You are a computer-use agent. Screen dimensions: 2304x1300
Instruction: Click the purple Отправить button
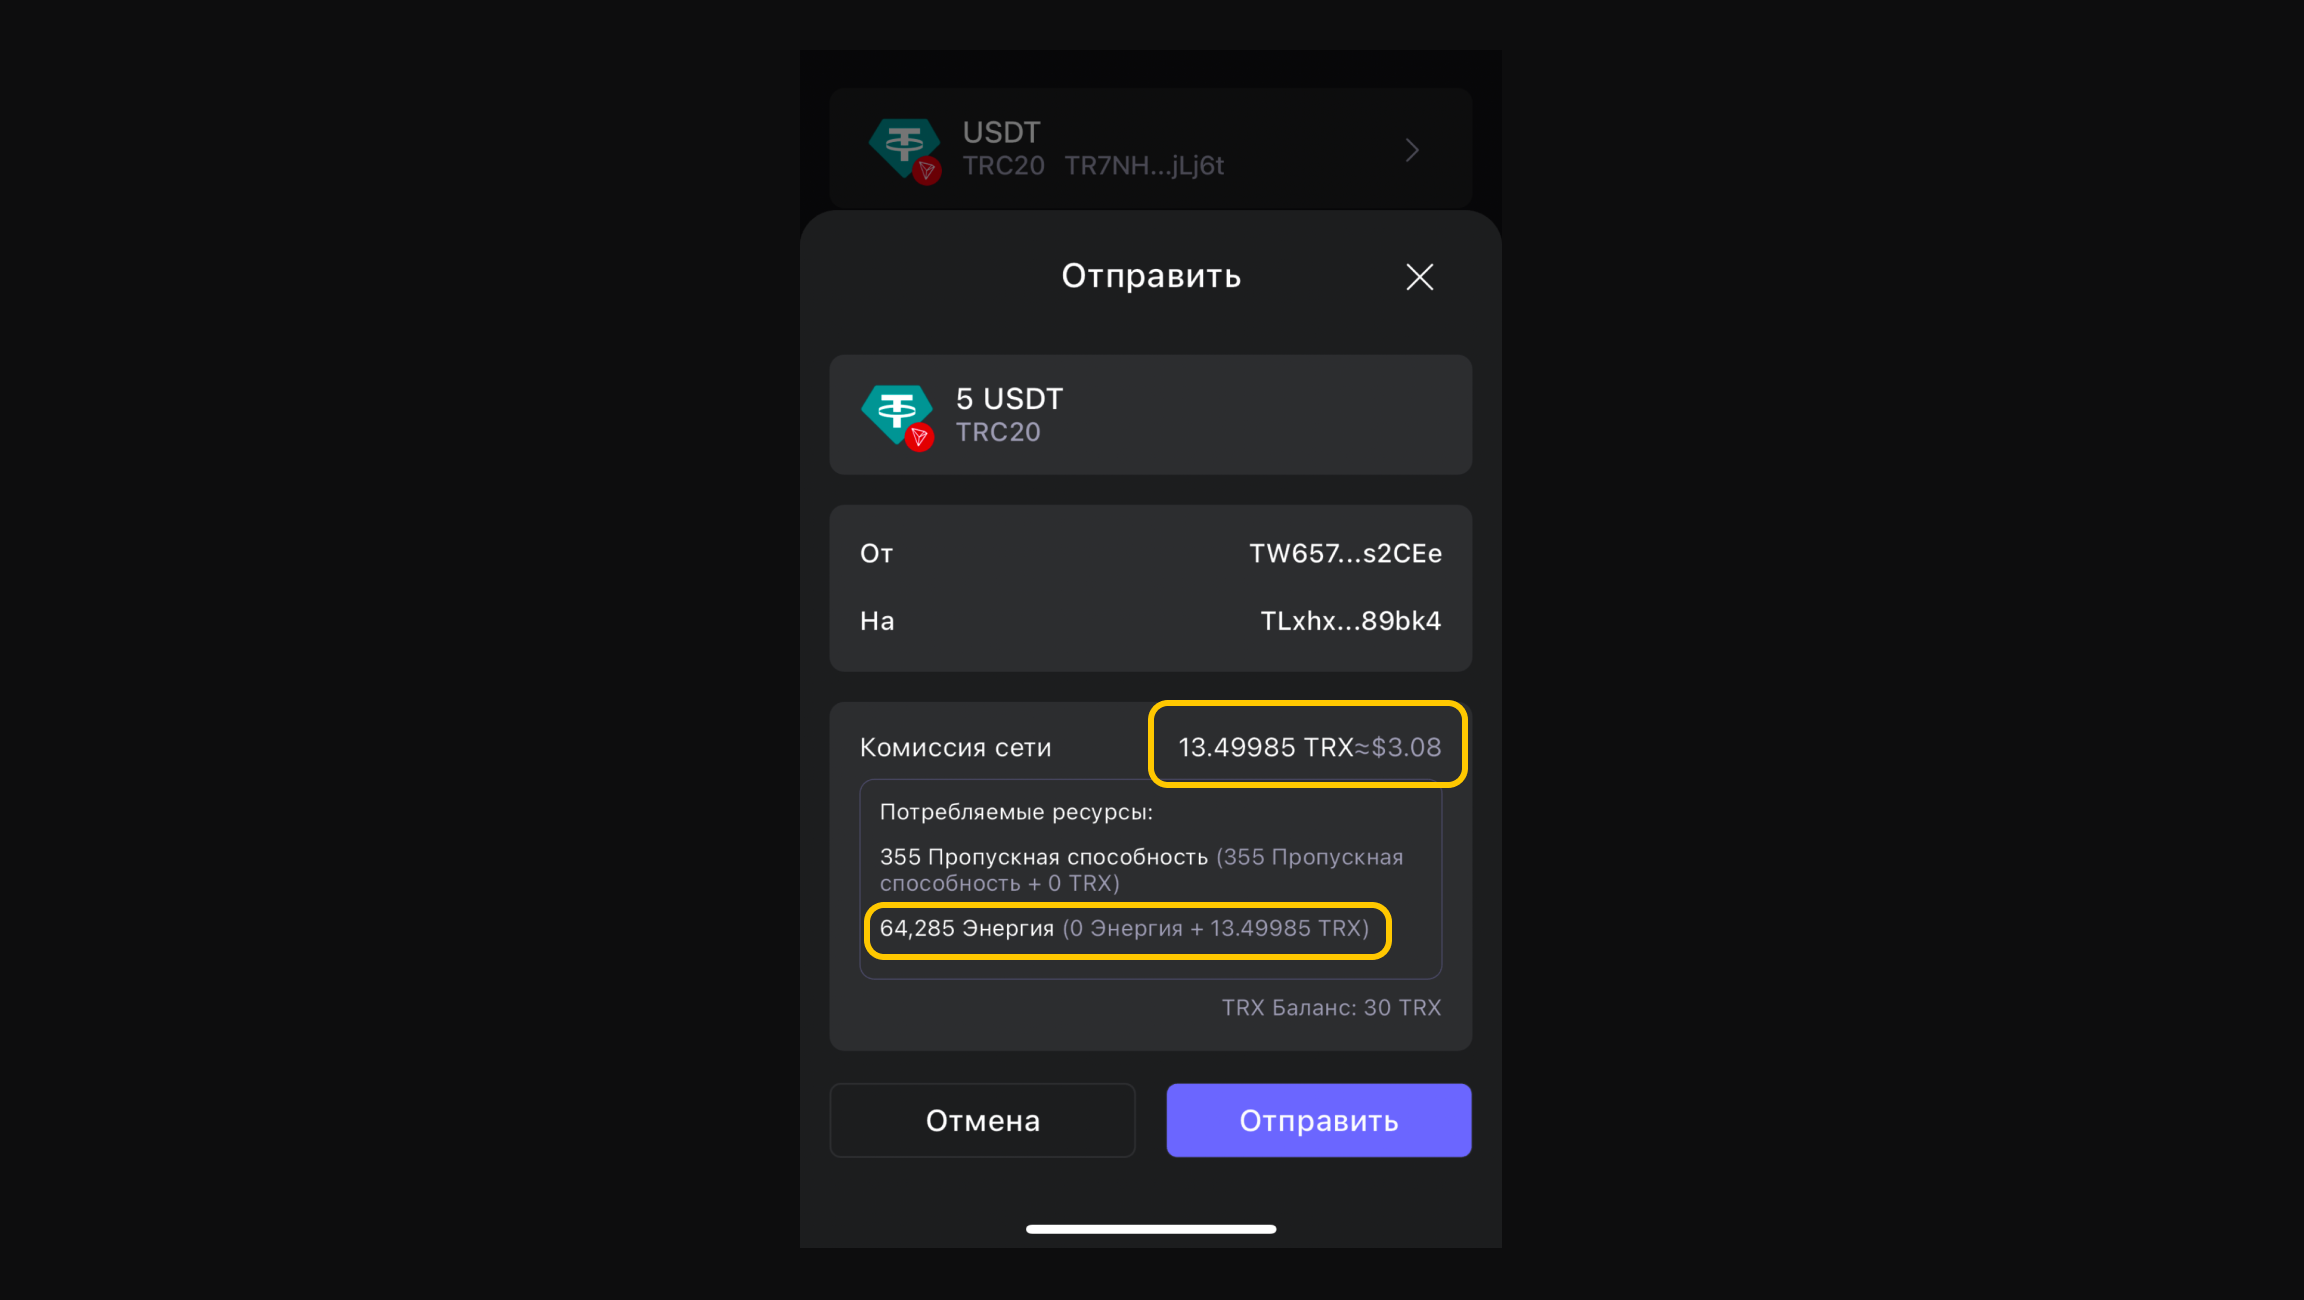[1318, 1120]
